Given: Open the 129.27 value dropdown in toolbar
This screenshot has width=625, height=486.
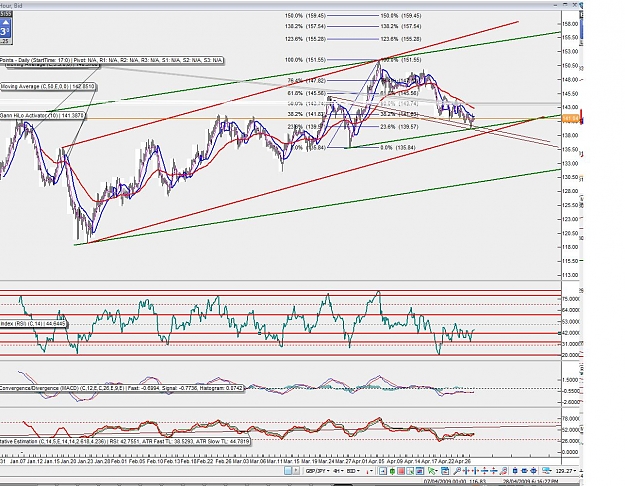Looking at the screenshot, I should pos(566,471).
